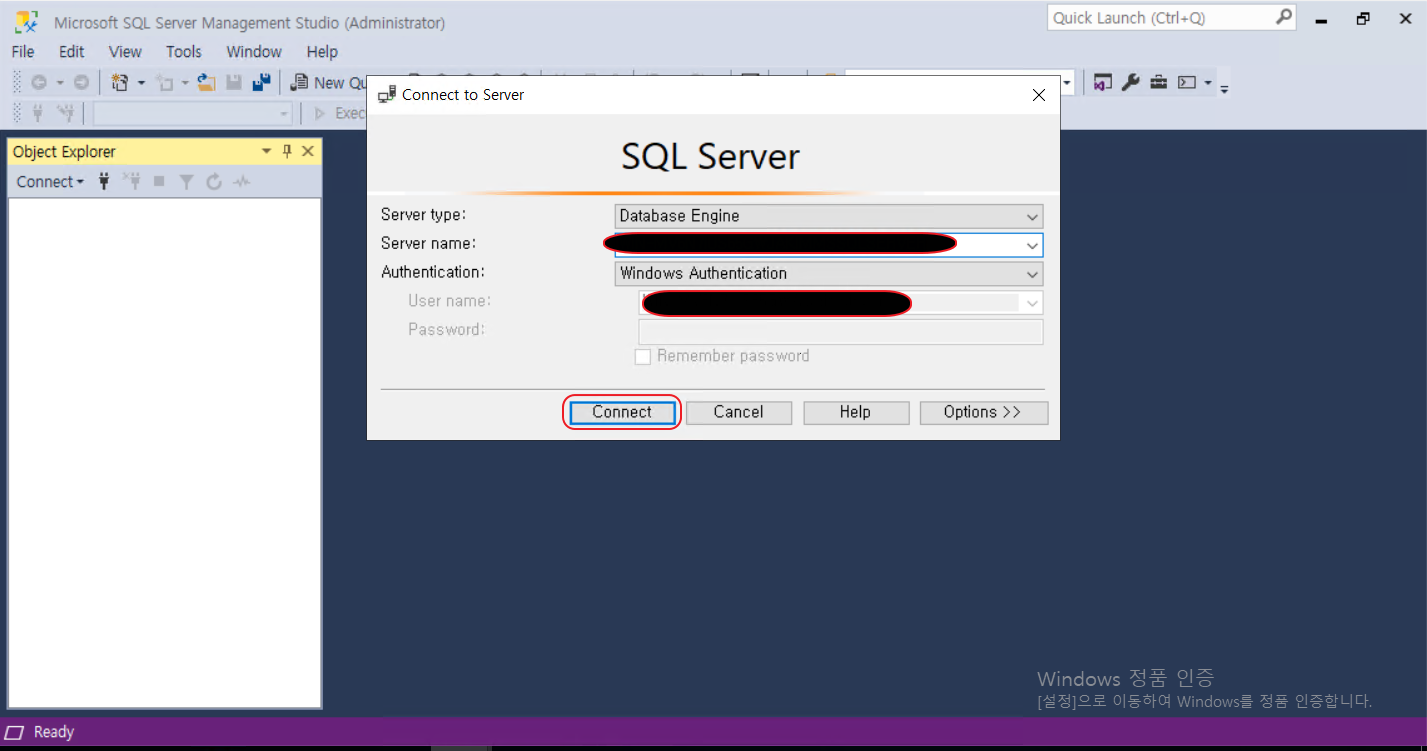
Task: Click the Password input field
Action: (x=840, y=331)
